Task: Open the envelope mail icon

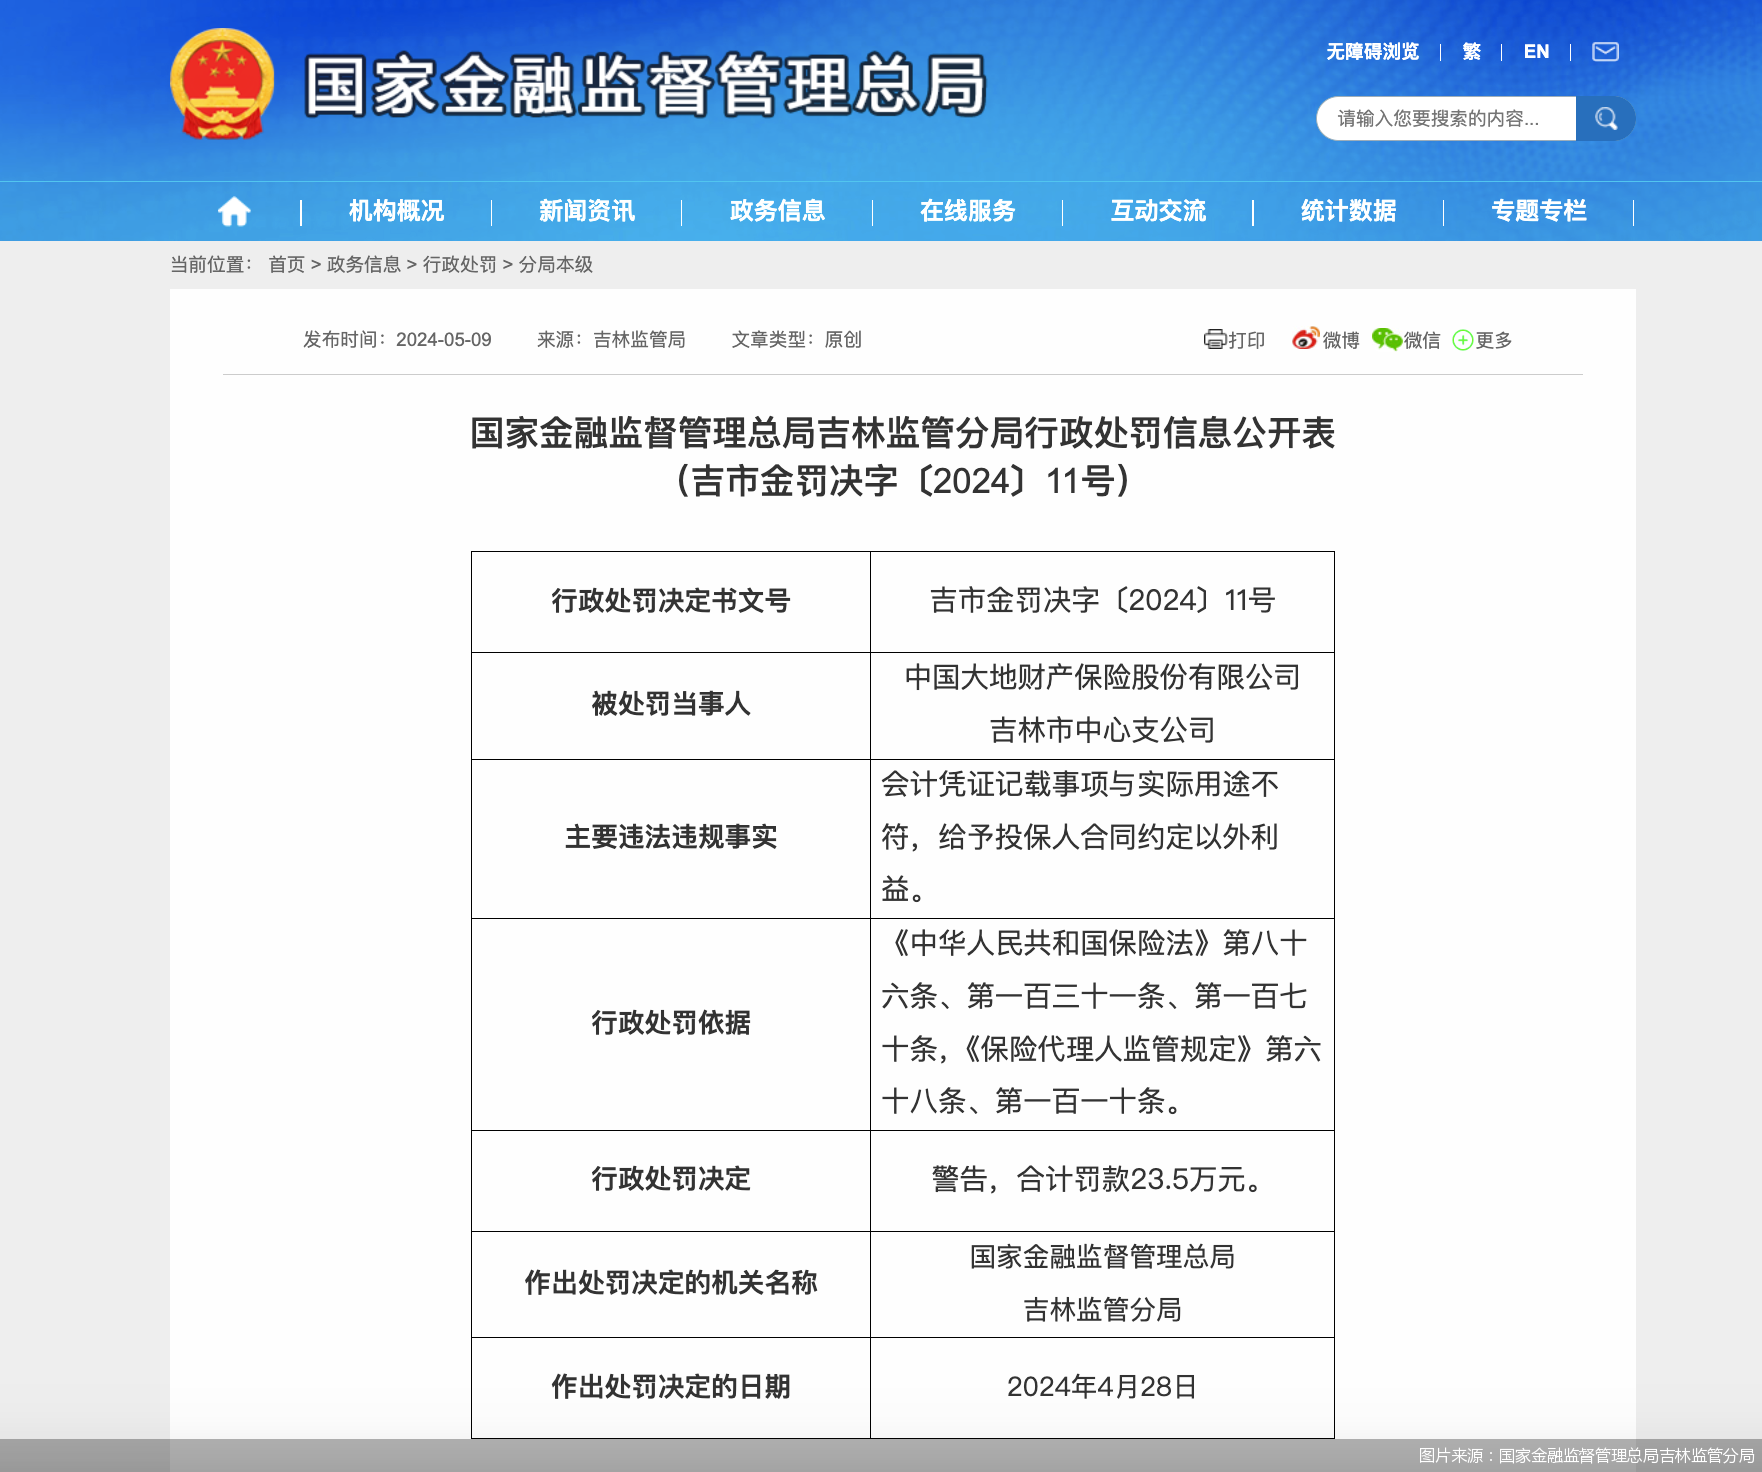Action: (1605, 51)
